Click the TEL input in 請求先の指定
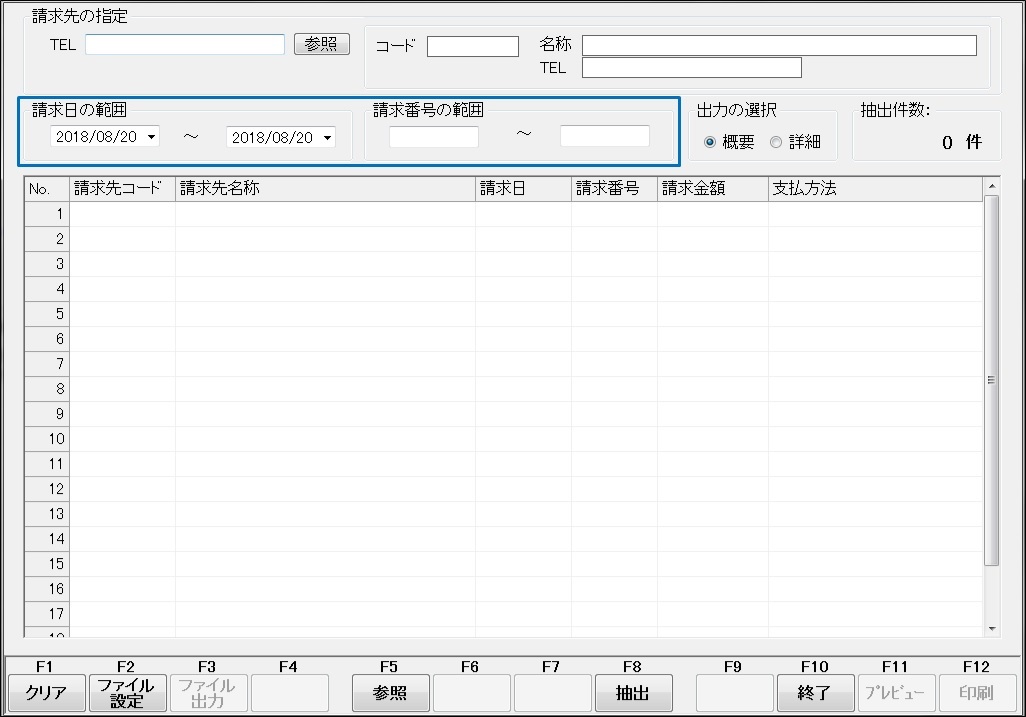The height and width of the screenshot is (717, 1026). tap(185, 45)
